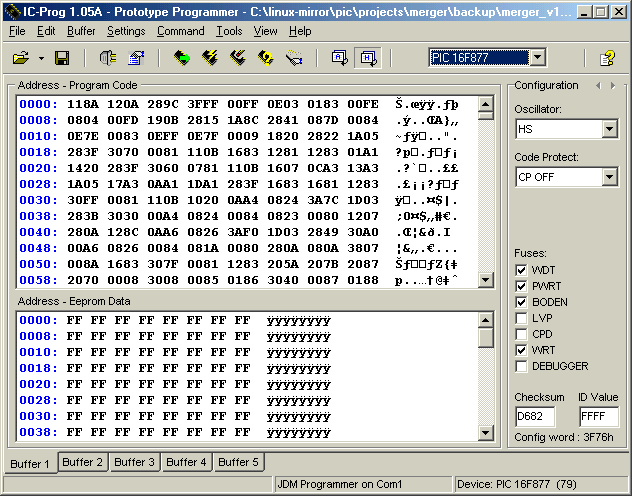This screenshot has width=632, height=496.
Task: Open Hardware settings from toolbar icon
Action: click(107, 59)
